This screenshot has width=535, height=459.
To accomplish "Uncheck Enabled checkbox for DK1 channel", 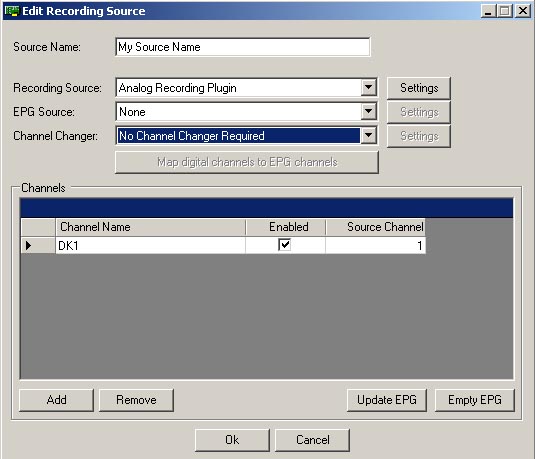I will point(285,245).
